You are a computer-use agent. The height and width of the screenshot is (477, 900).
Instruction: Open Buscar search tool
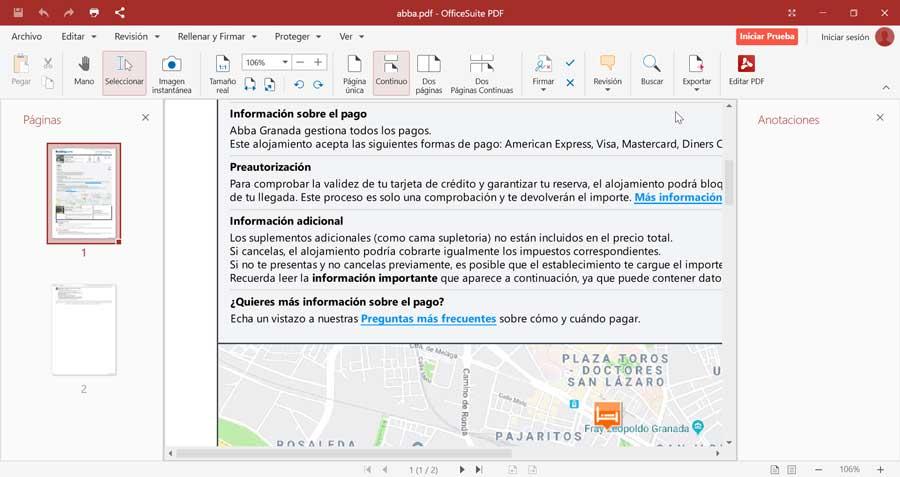click(651, 71)
